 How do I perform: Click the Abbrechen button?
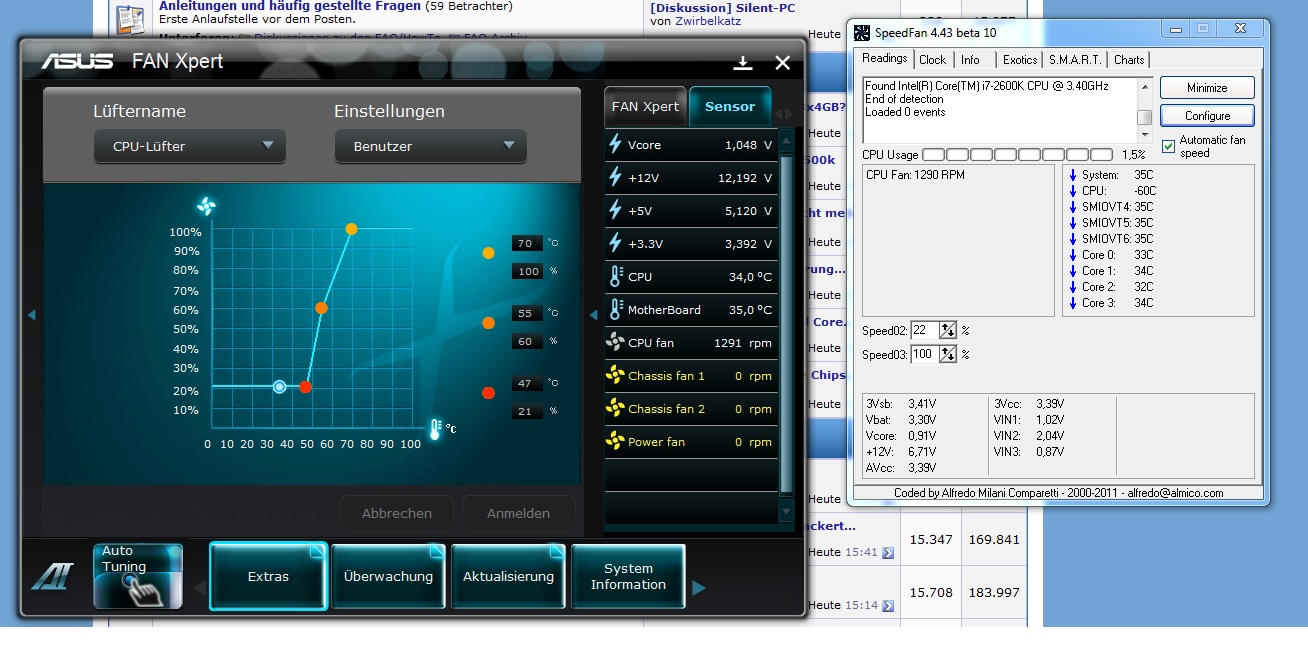(397, 513)
